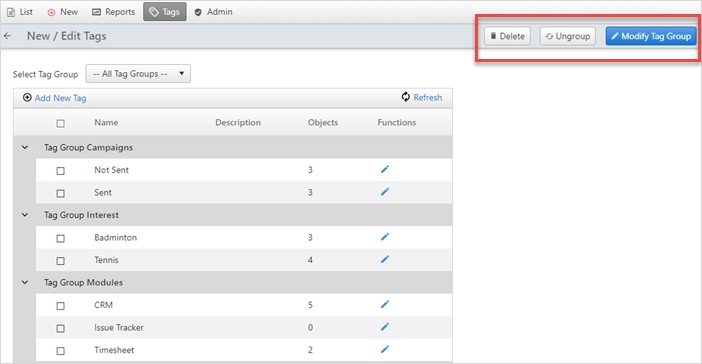Screen dimensions: 702x364
Task: Click the Modify Tag Group button
Action: click(651, 36)
